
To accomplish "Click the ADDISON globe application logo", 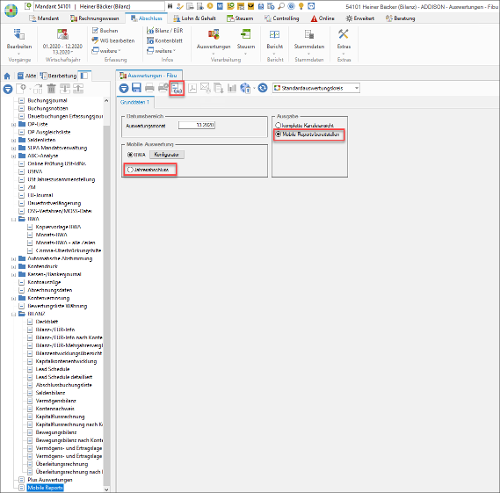I will 11,10.
